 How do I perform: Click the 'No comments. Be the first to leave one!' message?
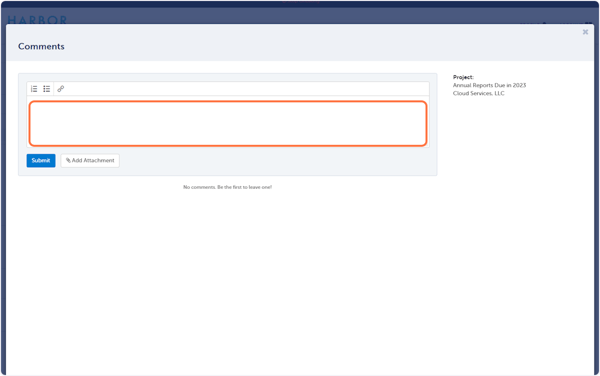click(x=228, y=187)
